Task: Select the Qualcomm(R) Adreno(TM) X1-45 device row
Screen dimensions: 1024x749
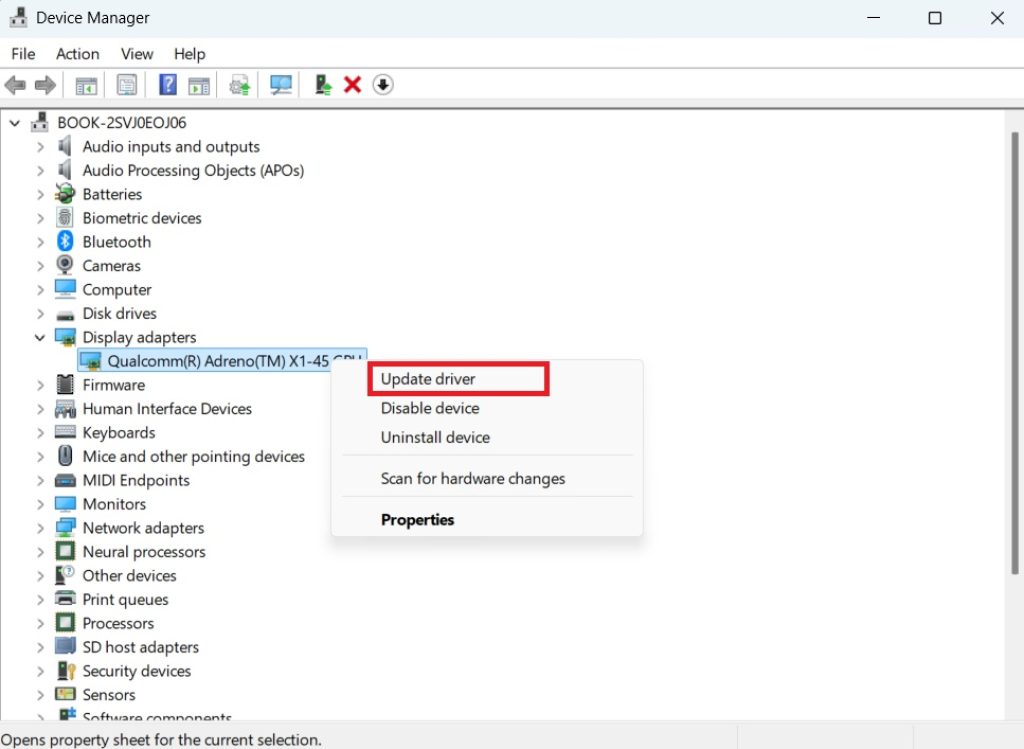Action: (222, 360)
